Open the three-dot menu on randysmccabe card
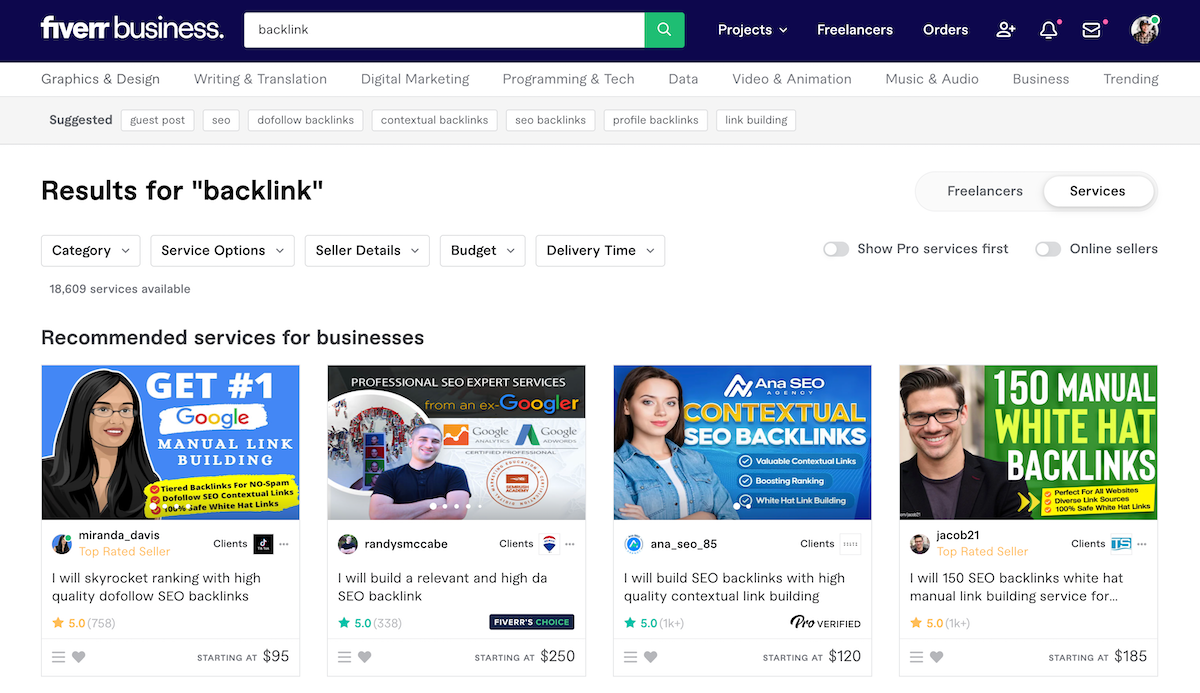Viewport: 1200px width, 693px height. 570,544
